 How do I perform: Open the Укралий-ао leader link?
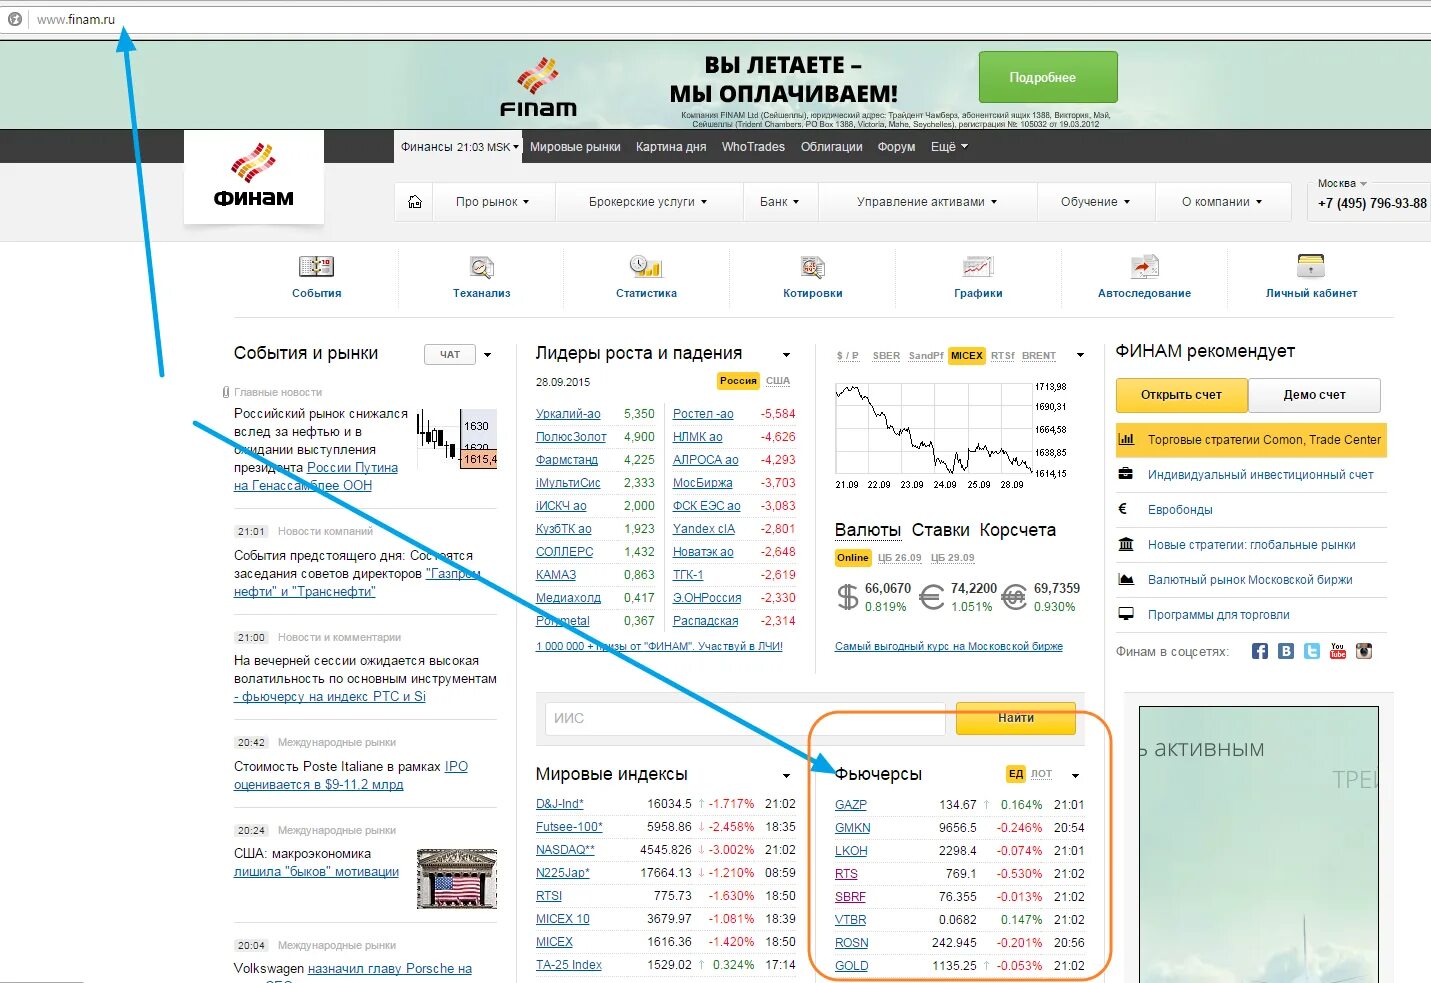coord(568,414)
